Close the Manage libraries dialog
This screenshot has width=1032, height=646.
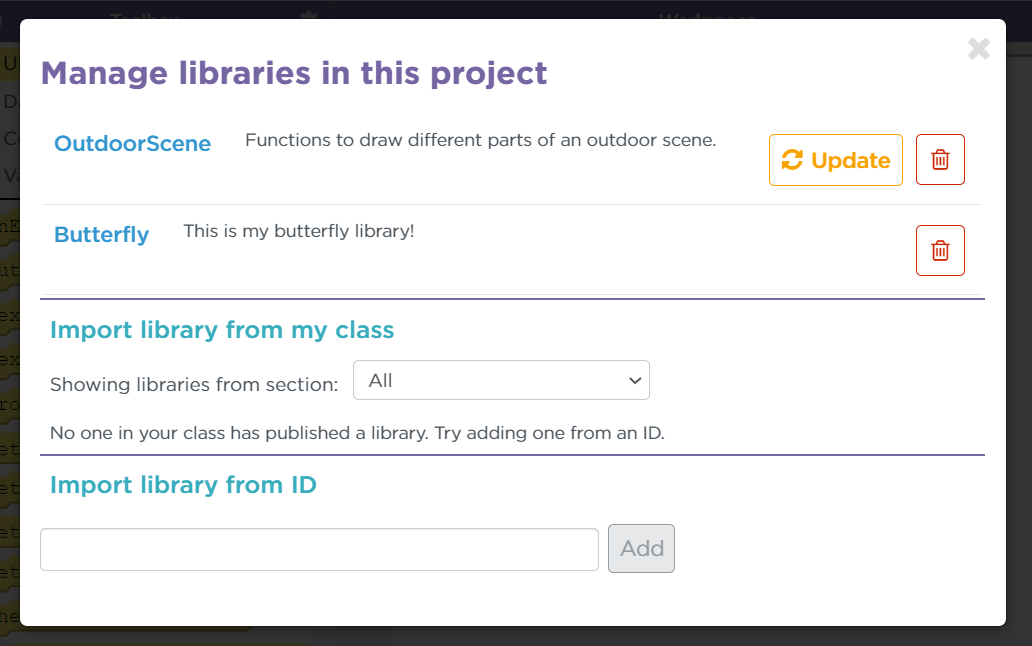click(x=979, y=49)
